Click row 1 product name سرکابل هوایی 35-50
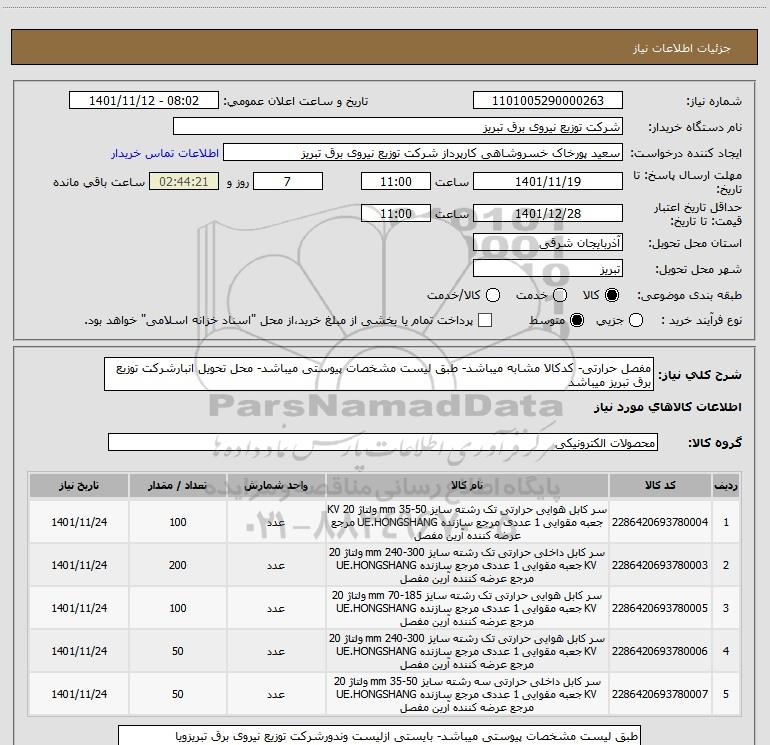The image size is (770, 745). coord(467,522)
